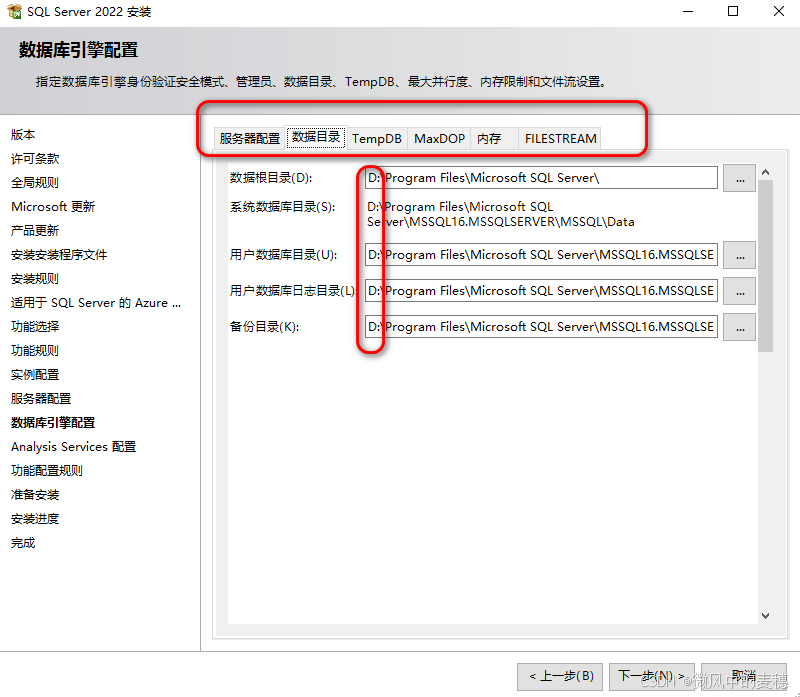
Task: Click 全局规则 in the step list
Action: coord(35,183)
